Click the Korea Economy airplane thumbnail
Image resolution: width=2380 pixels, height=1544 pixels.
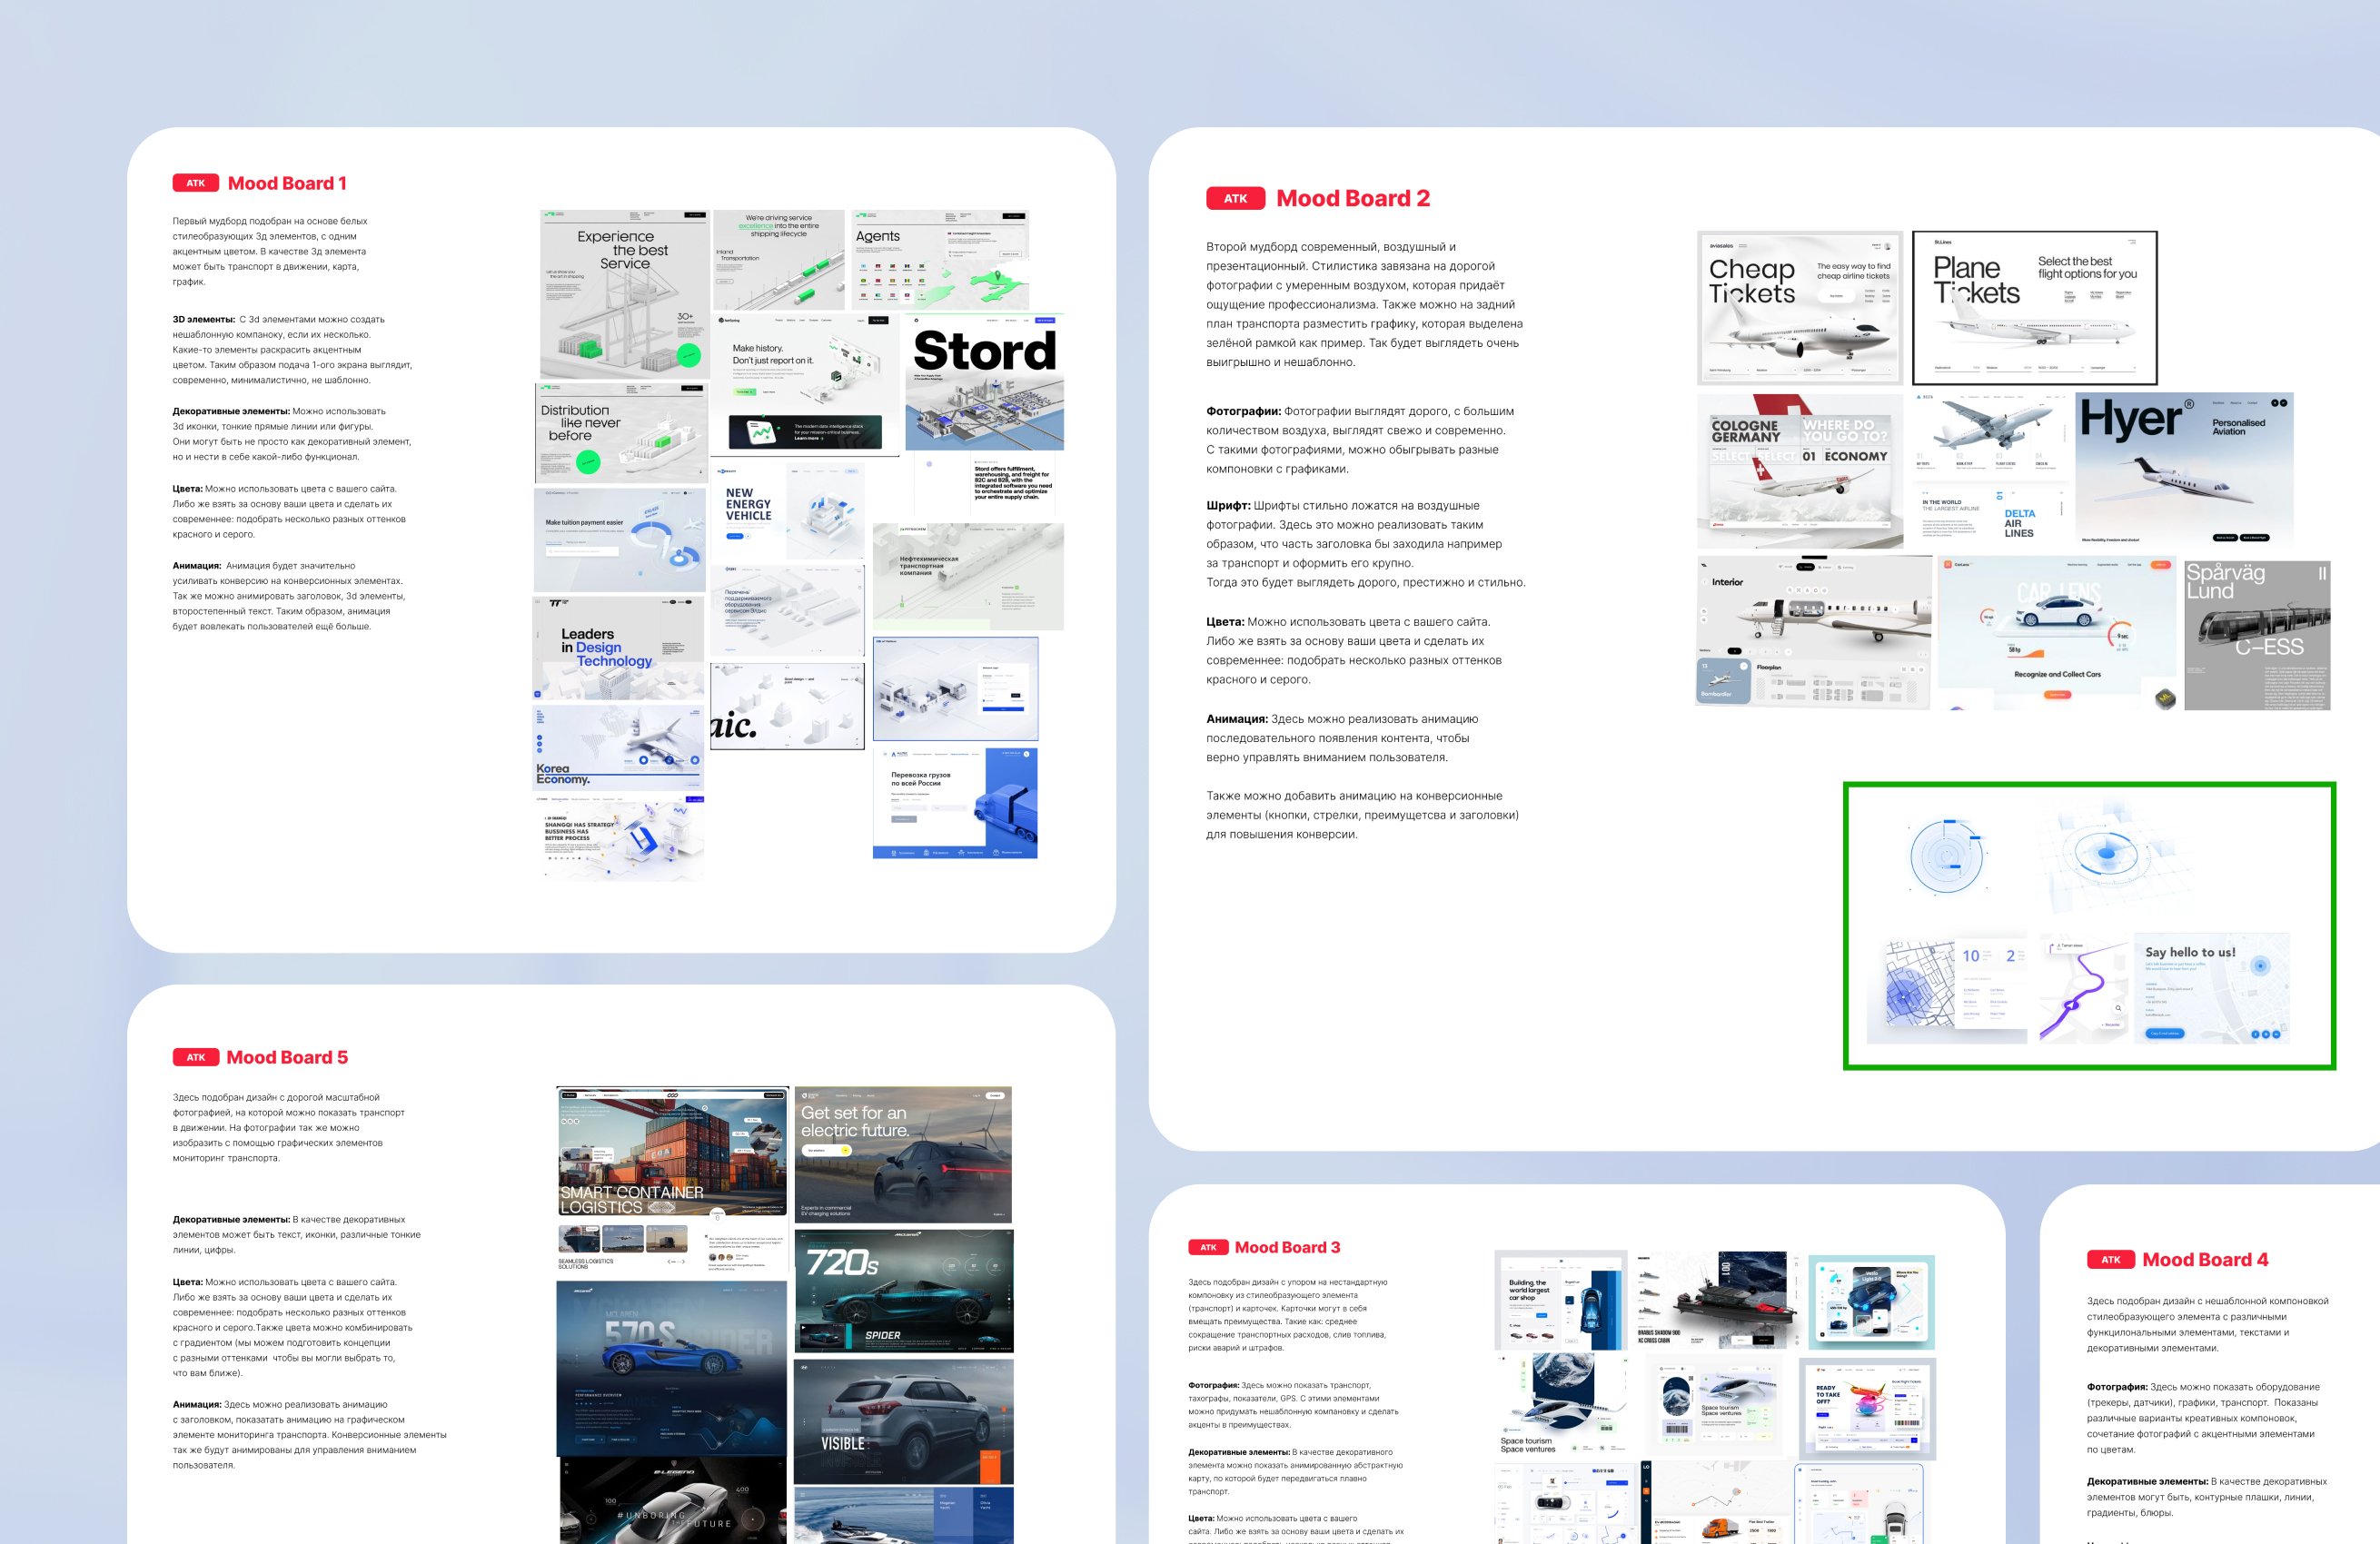618,747
